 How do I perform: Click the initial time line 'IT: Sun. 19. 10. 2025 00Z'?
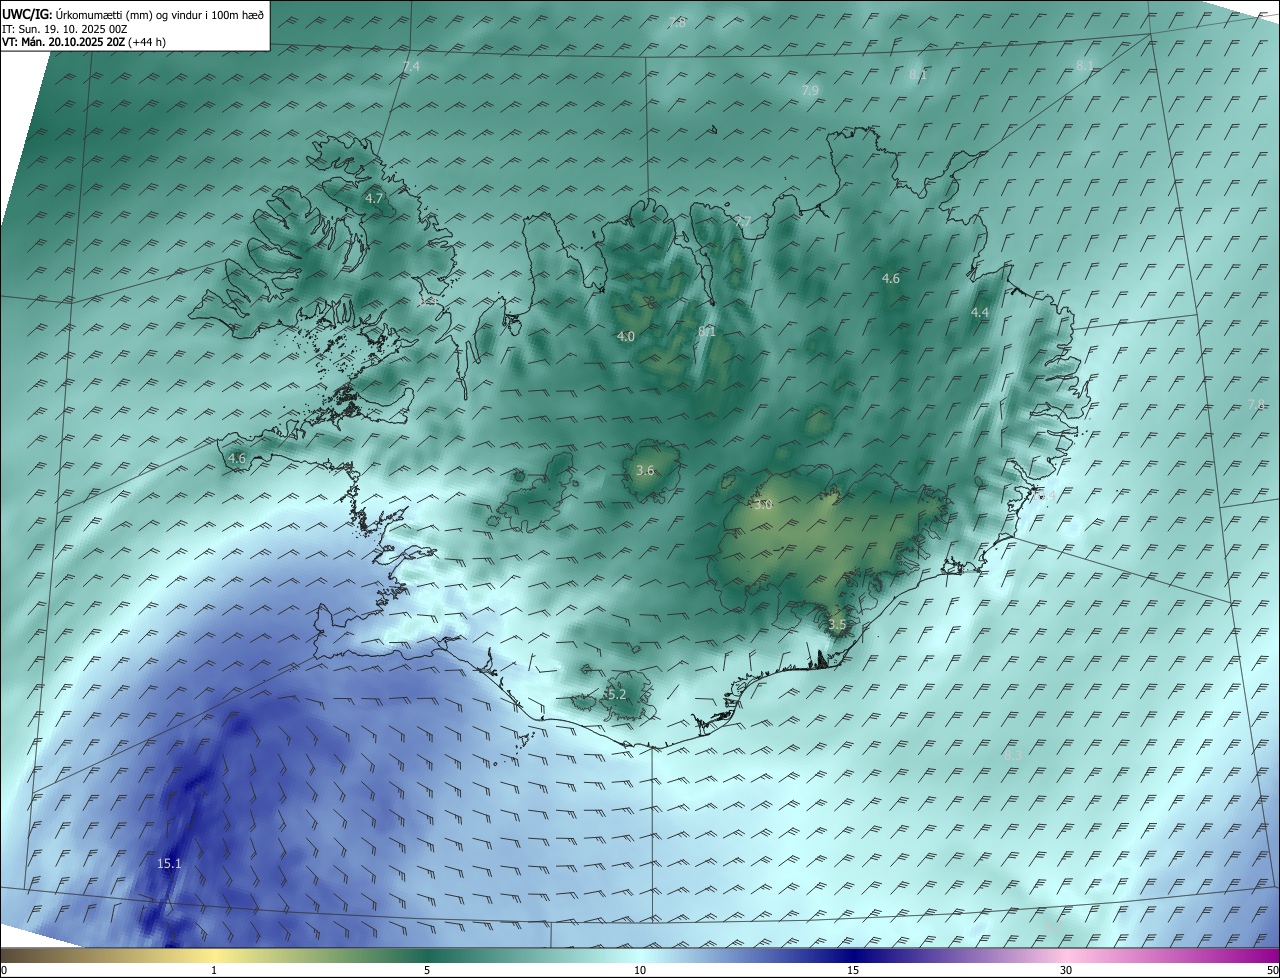point(65,29)
